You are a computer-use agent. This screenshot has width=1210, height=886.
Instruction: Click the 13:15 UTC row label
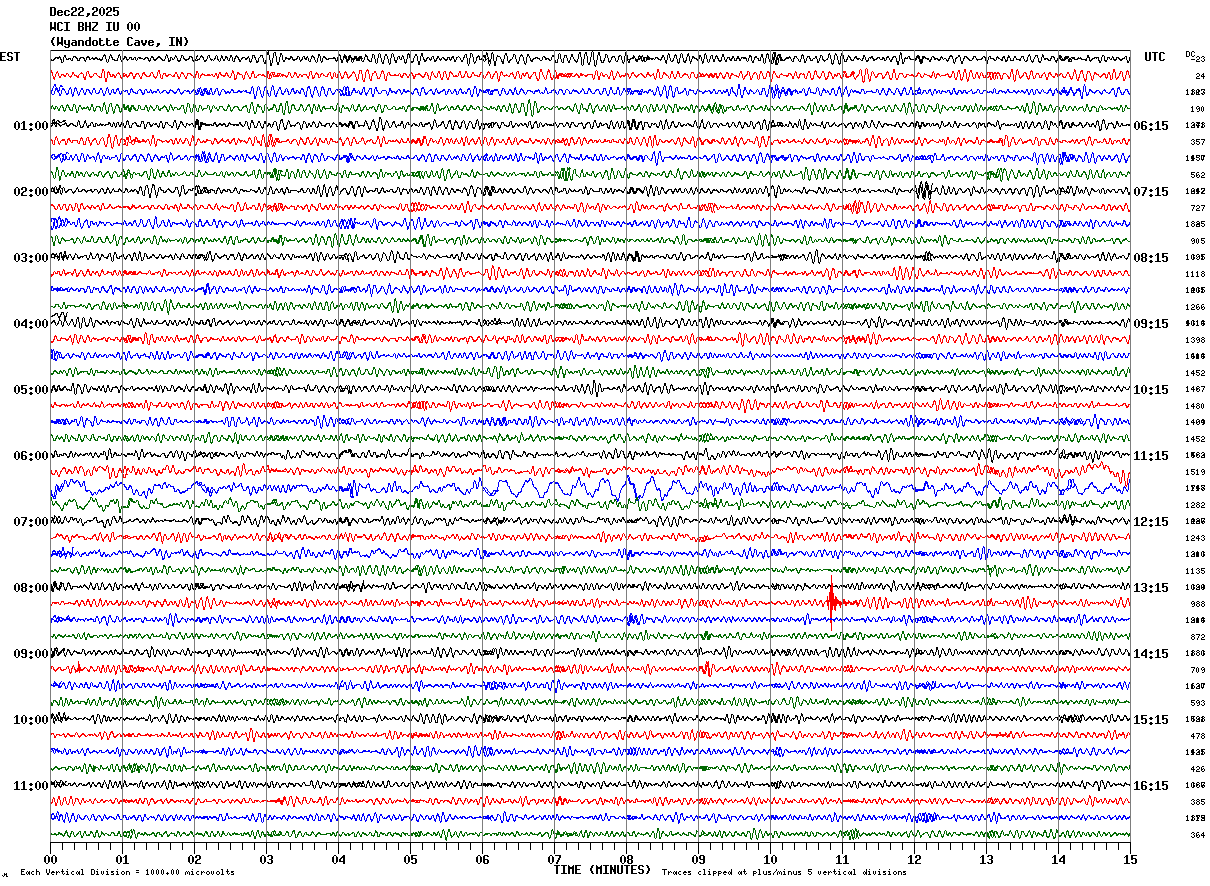pyautogui.click(x=1152, y=587)
